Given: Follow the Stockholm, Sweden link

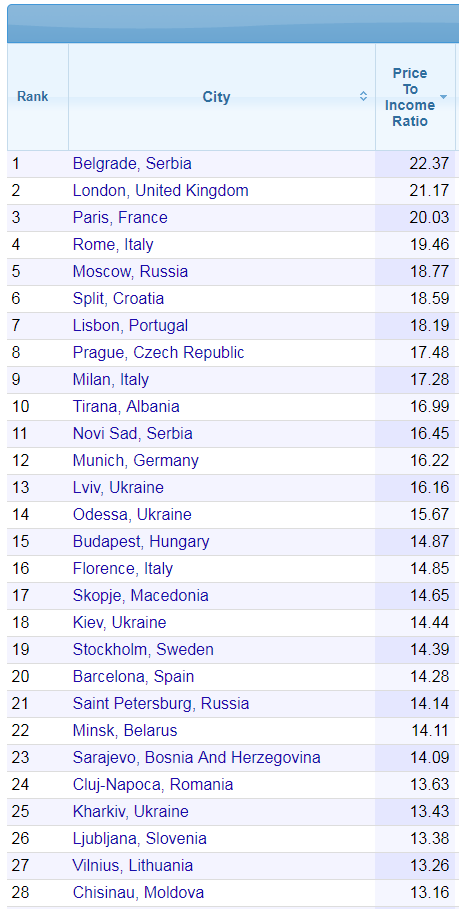Looking at the screenshot, I should 143,649.
